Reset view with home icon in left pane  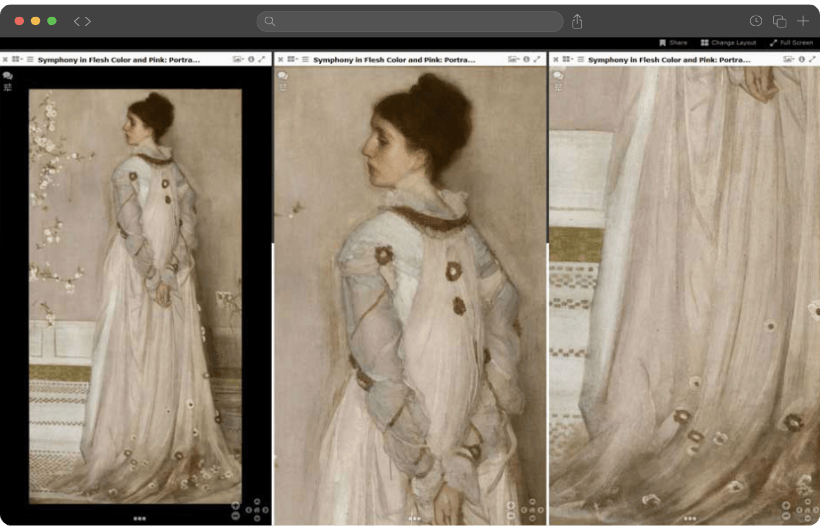(257, 510)
